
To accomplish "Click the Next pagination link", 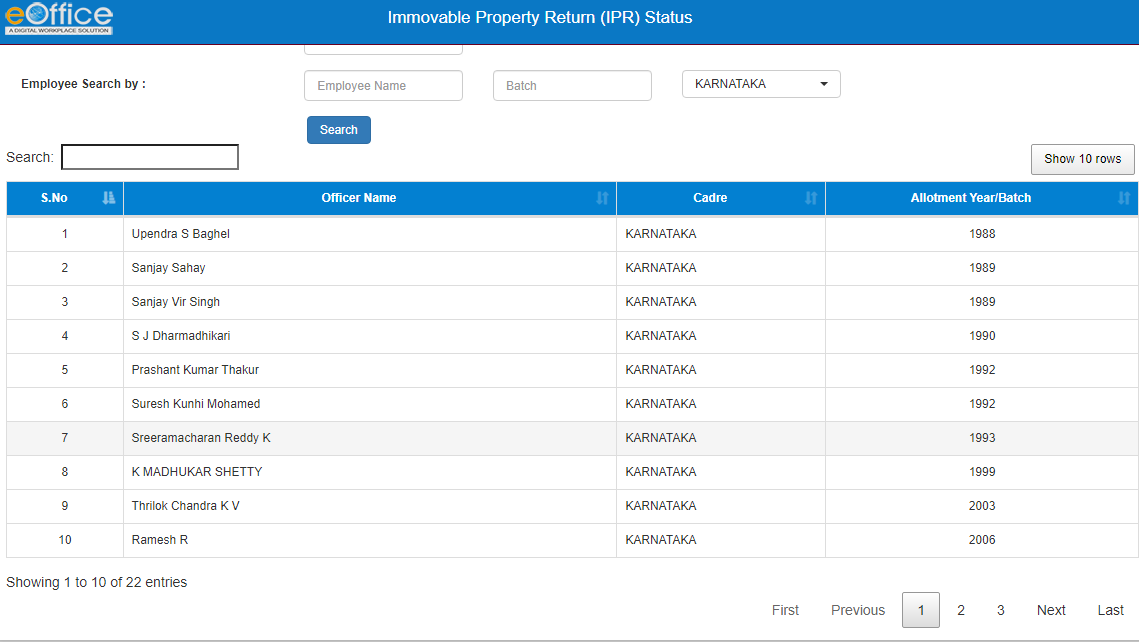I will [1051, 610].
